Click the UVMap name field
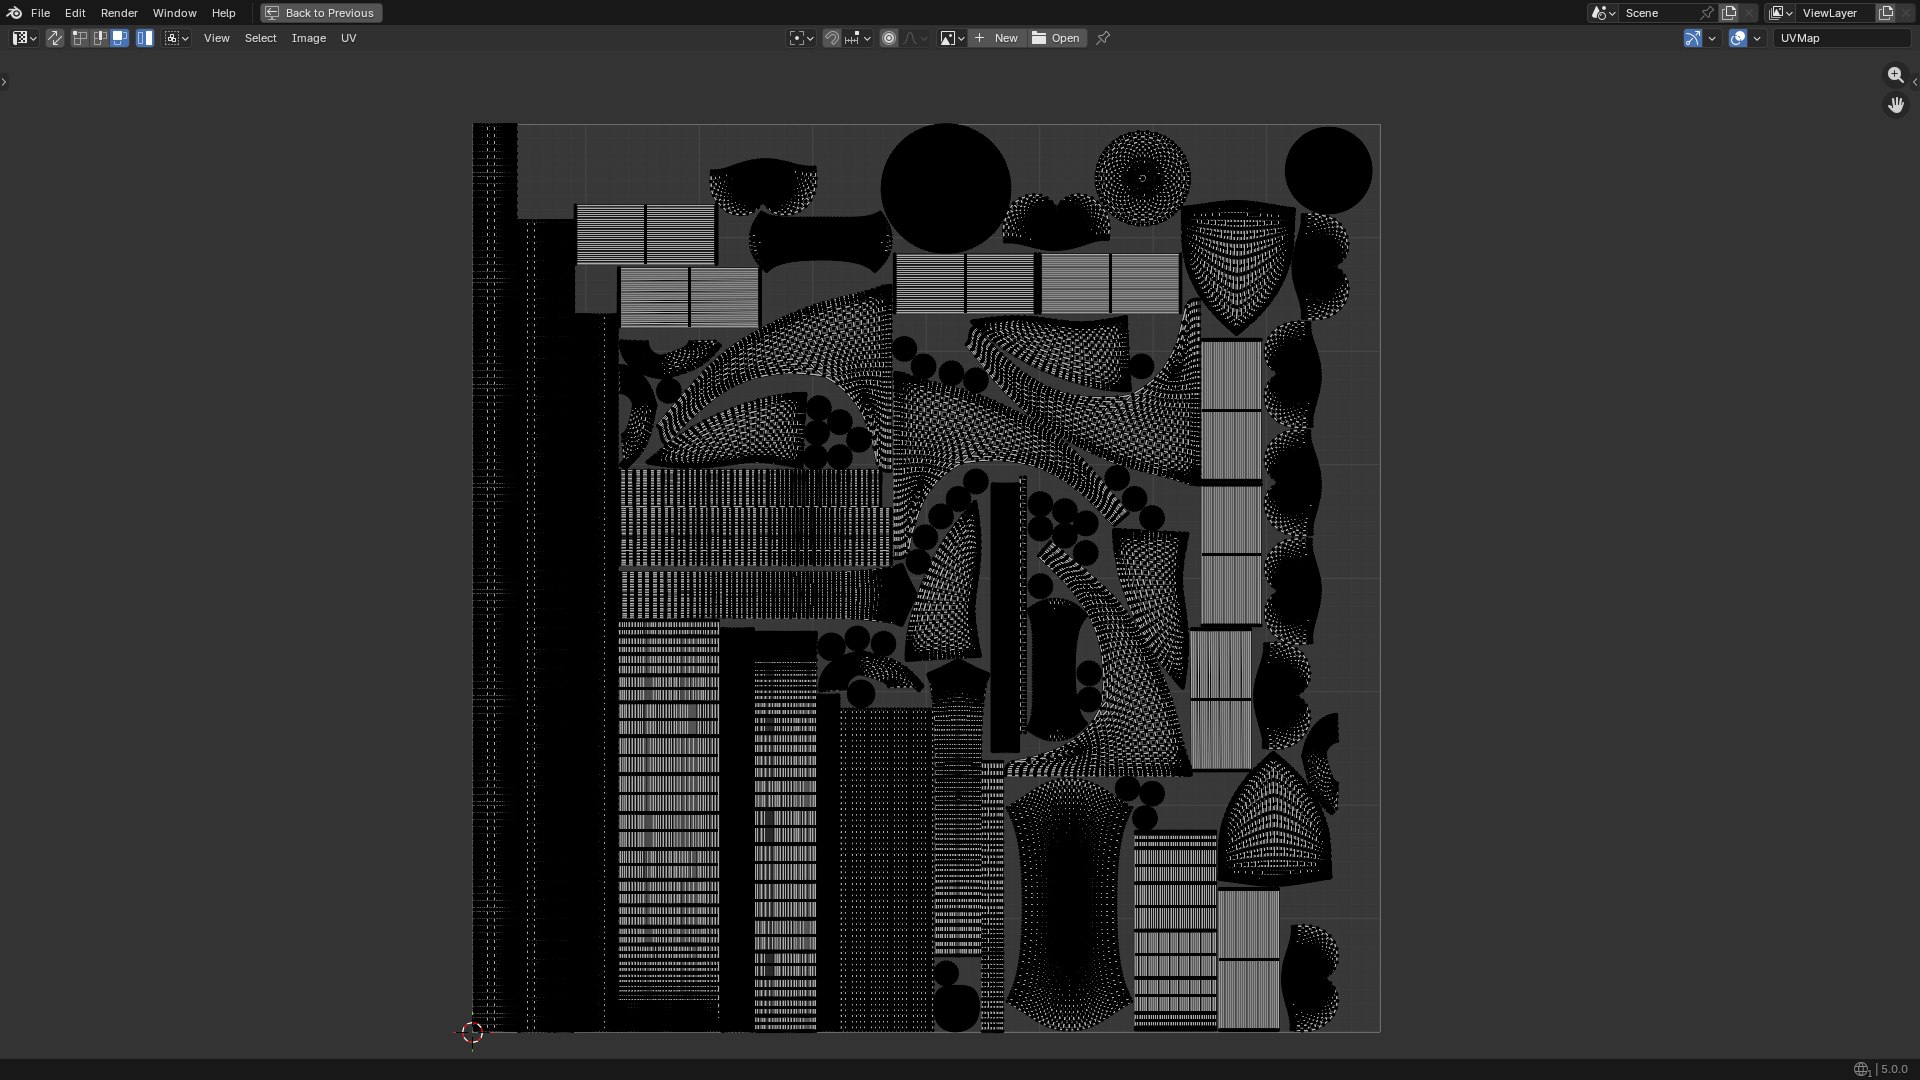This screenshot has width=1920, height=1080. point(1842,38)
